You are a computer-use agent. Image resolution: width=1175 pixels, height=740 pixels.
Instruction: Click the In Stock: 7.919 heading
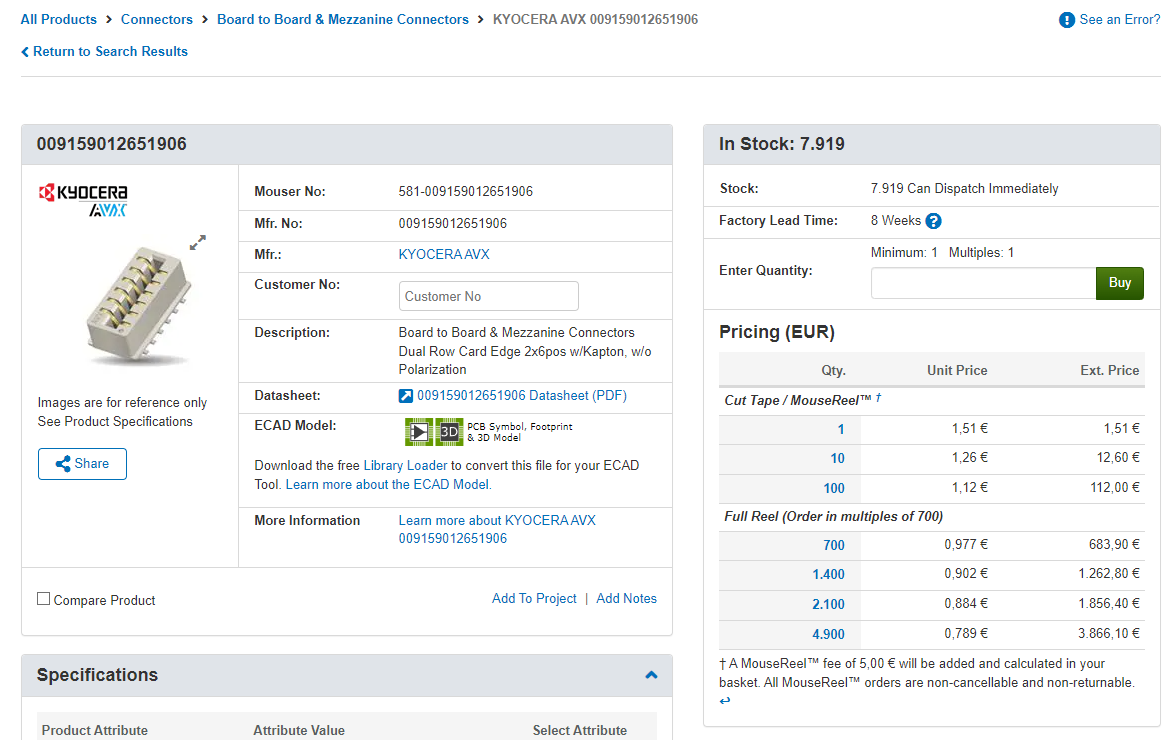click(x=782, y=144)
